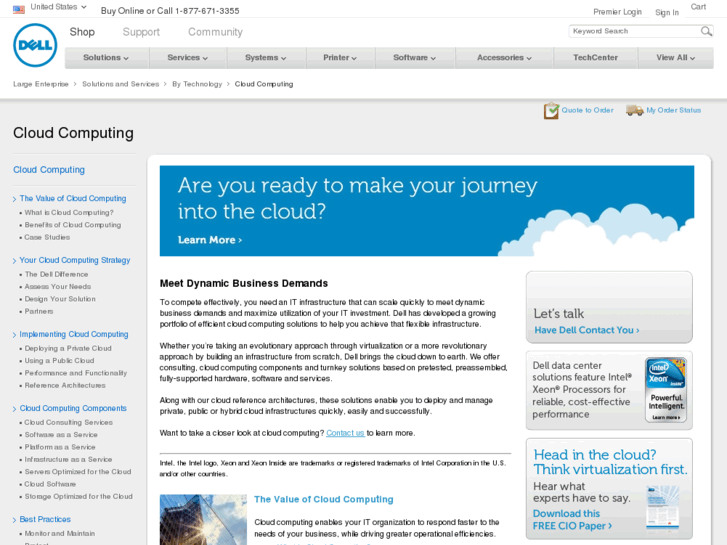Open The Dell Difference link

coord(56,274)
